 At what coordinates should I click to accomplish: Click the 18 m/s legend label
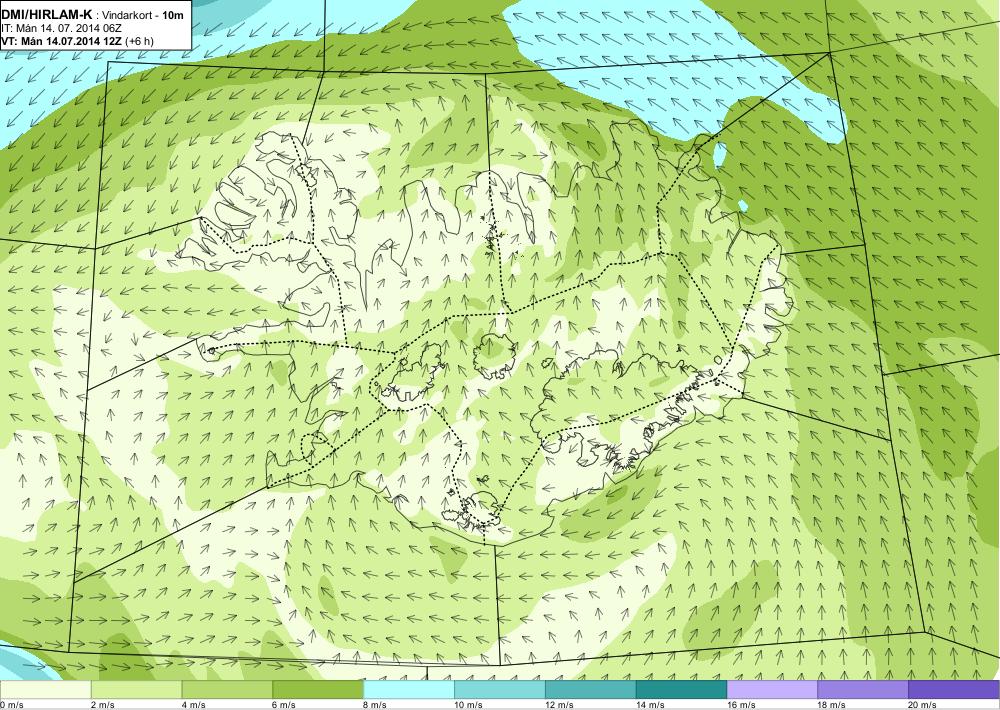tap(832, 705)
